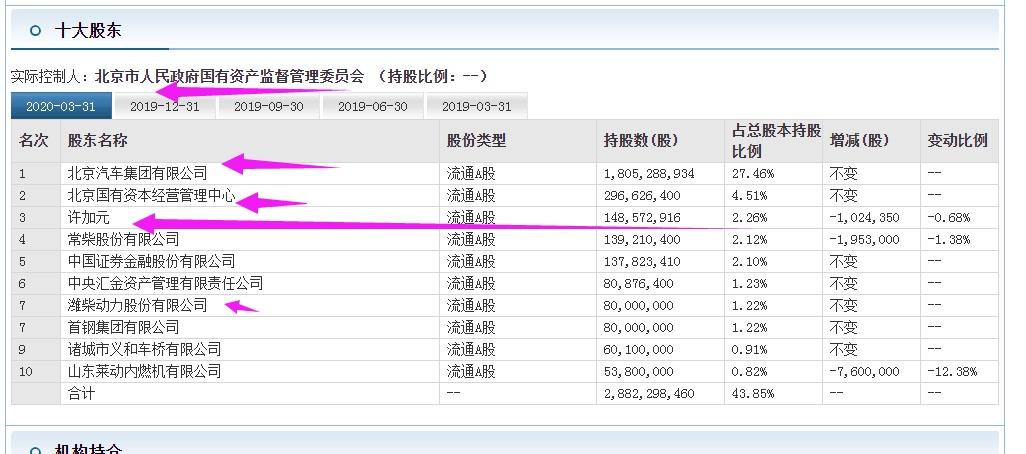
Task: Open 中央汇金资产管理有限责任公司 entry
Action: coord(165,283)
